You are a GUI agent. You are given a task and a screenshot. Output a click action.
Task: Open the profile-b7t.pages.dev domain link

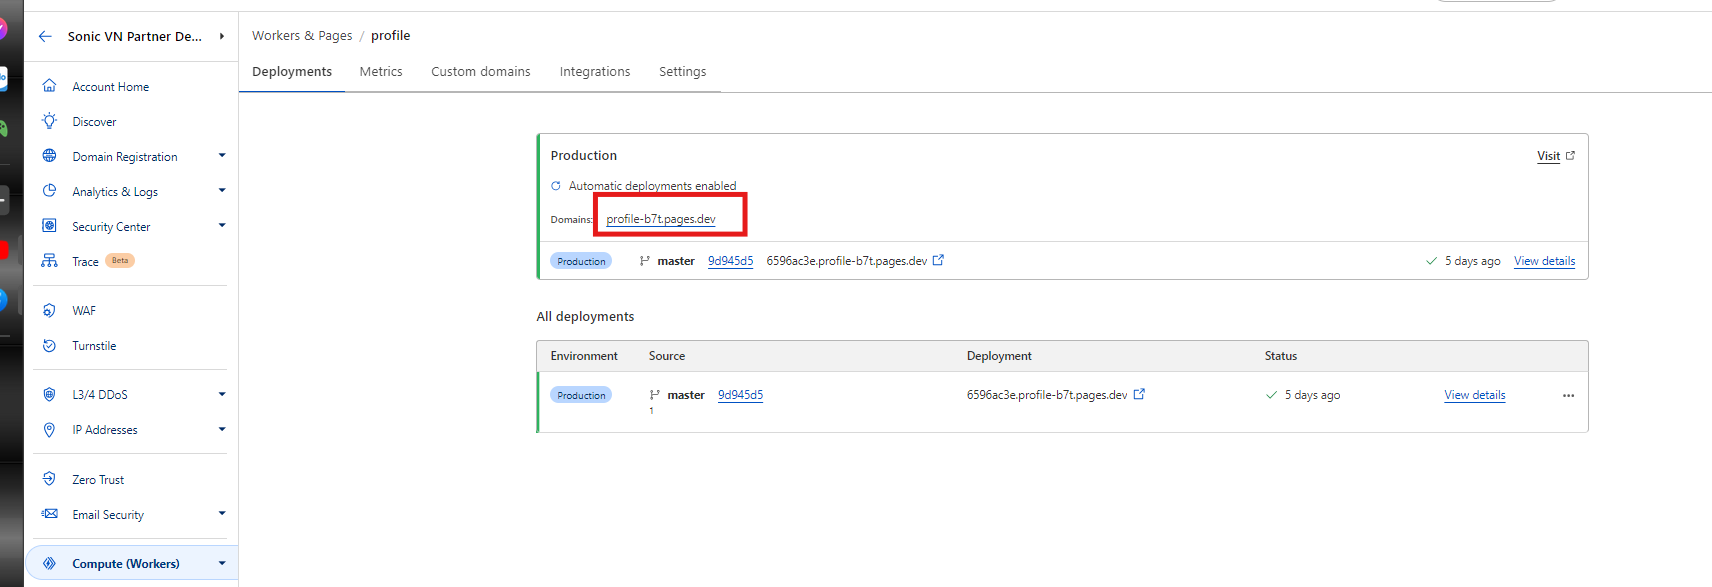click(661, 219)
